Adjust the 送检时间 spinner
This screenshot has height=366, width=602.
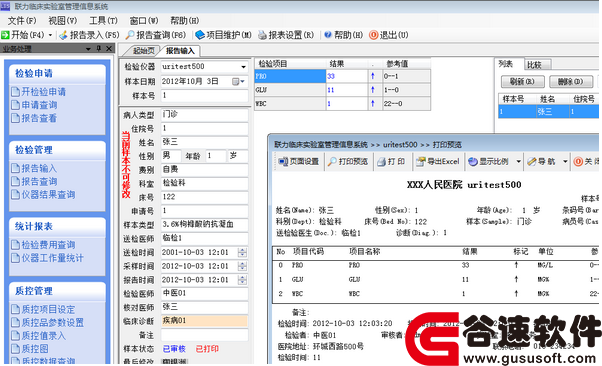coord(242,252)
